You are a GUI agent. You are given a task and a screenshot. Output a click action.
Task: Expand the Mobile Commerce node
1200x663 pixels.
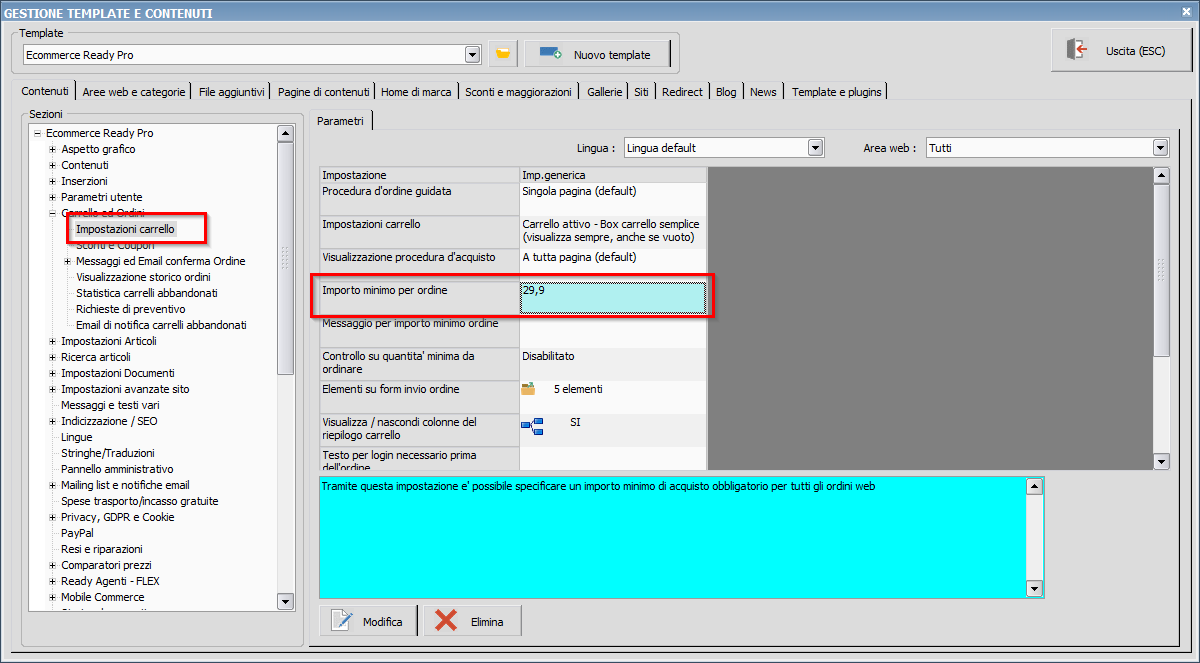[x=52, y=597]
